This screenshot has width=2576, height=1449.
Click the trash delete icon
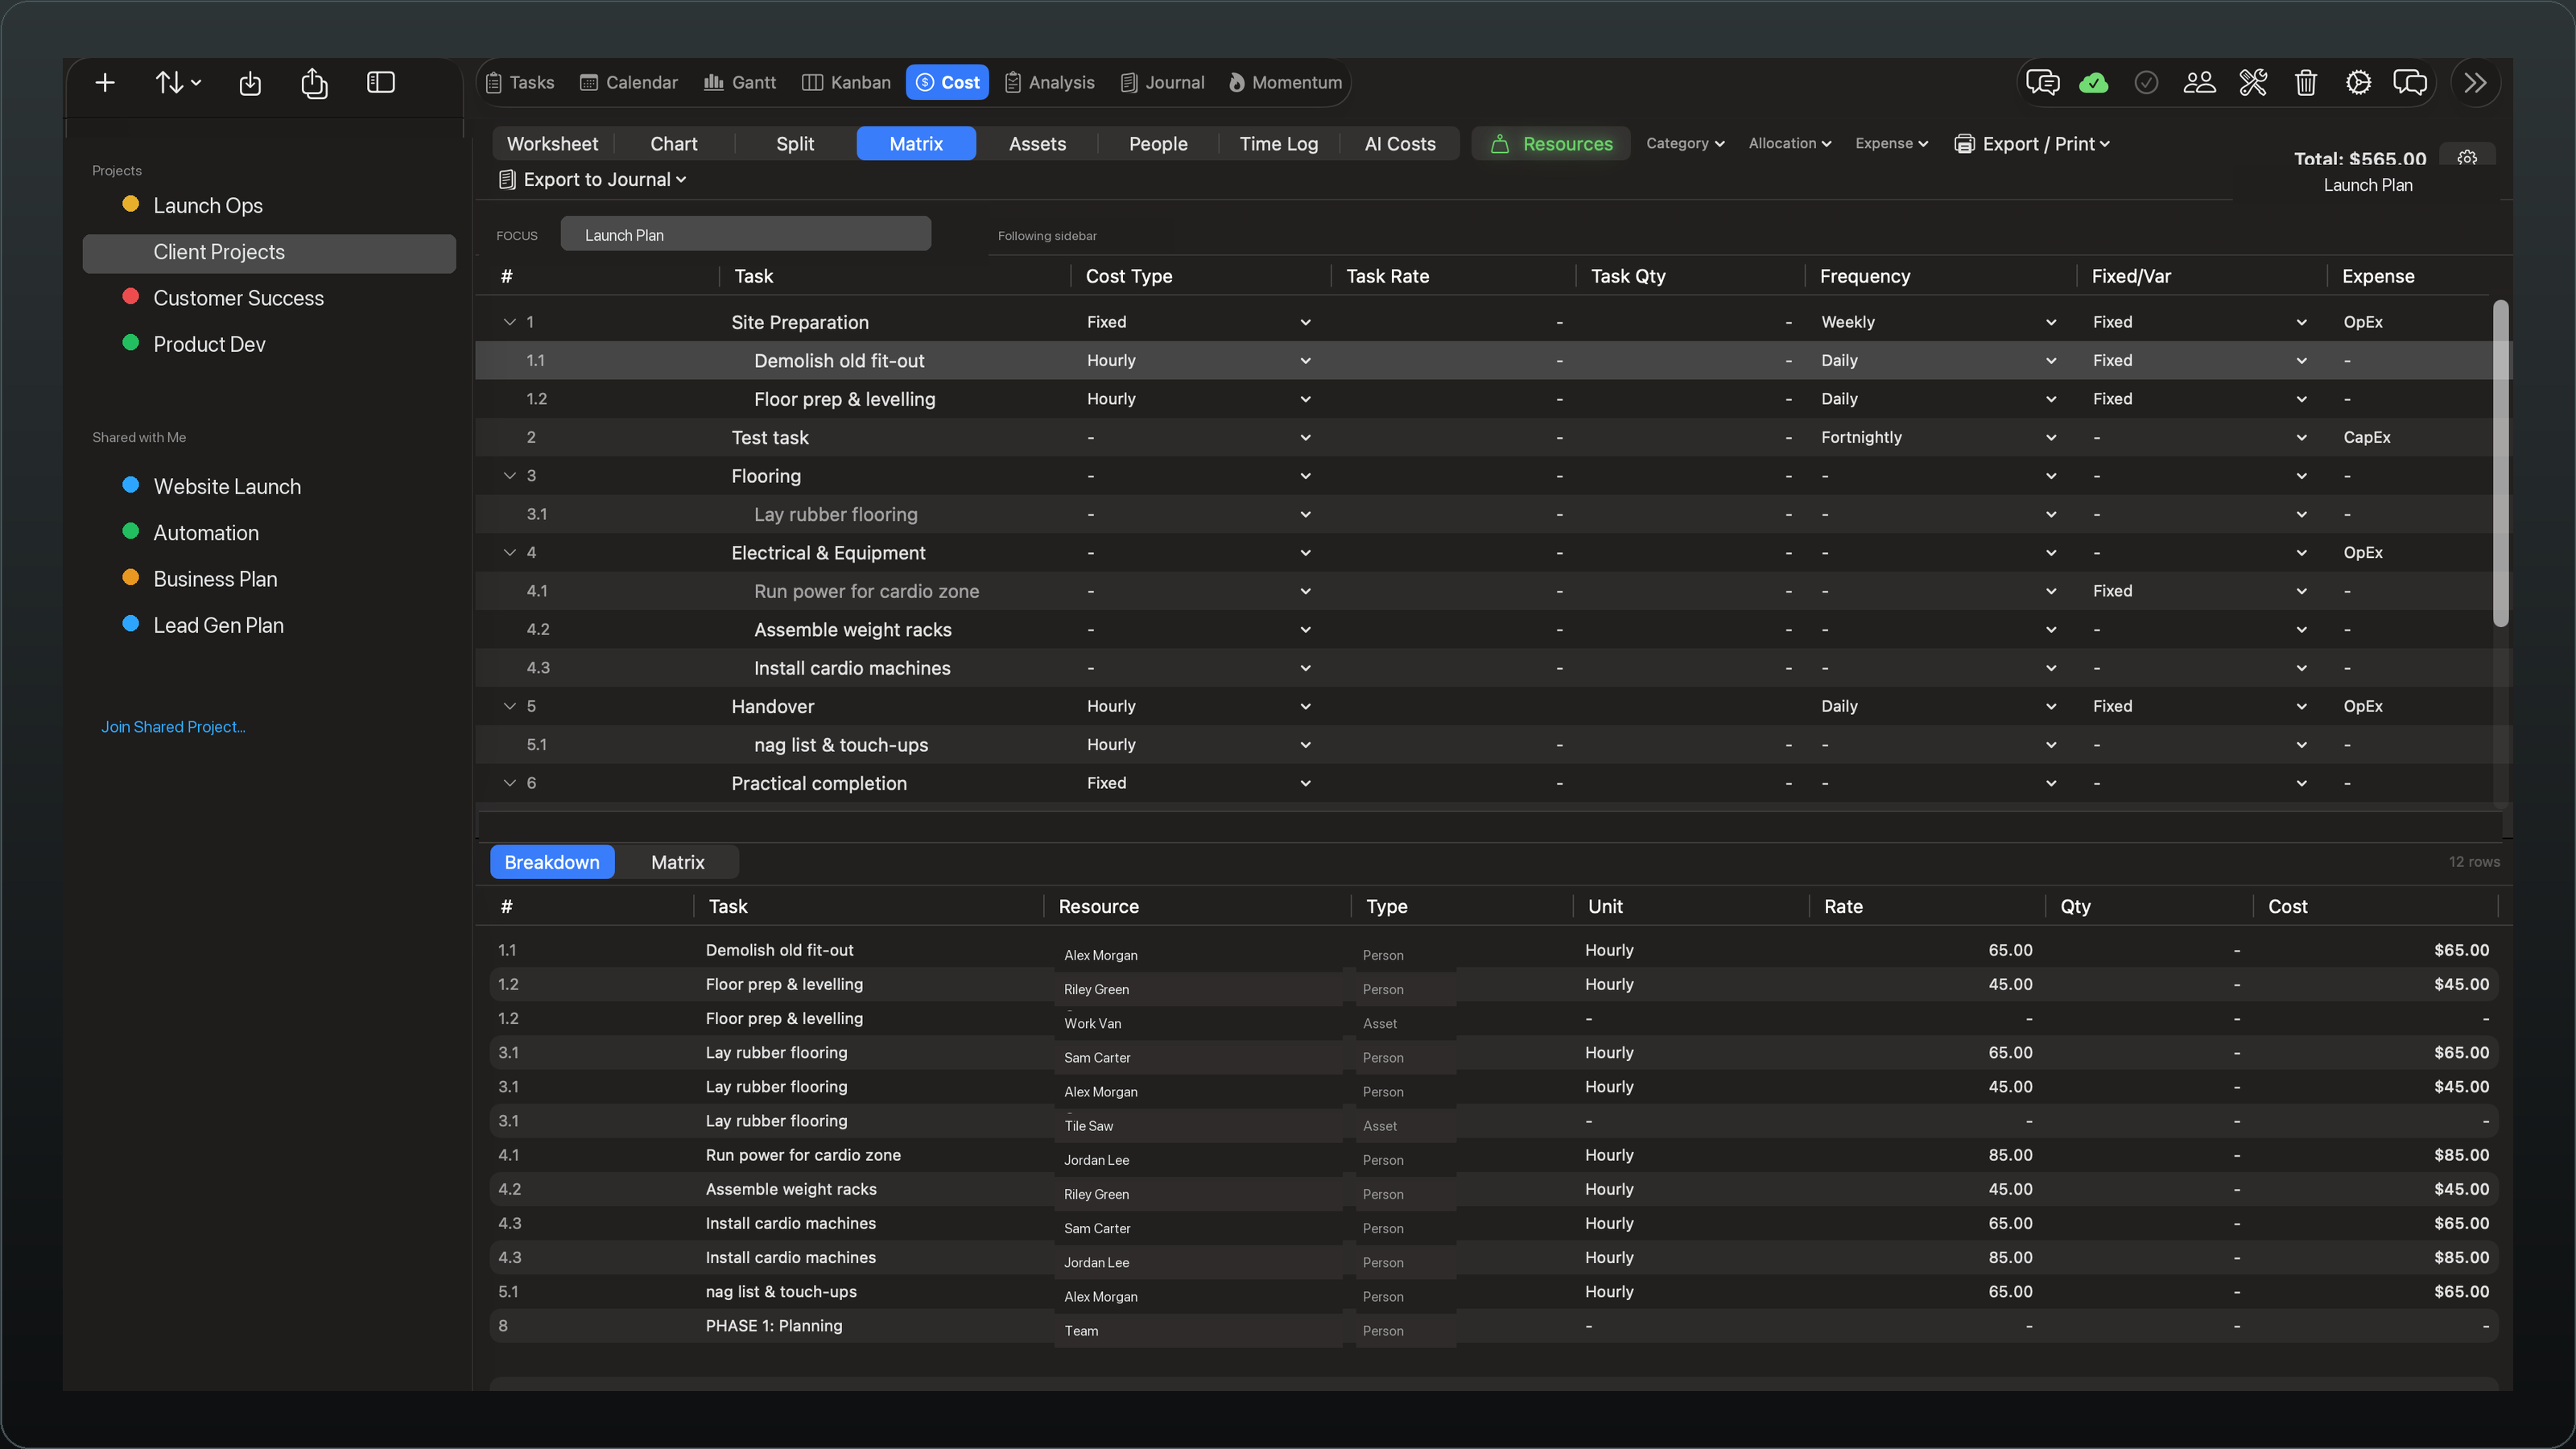[x=2306, y=82]
